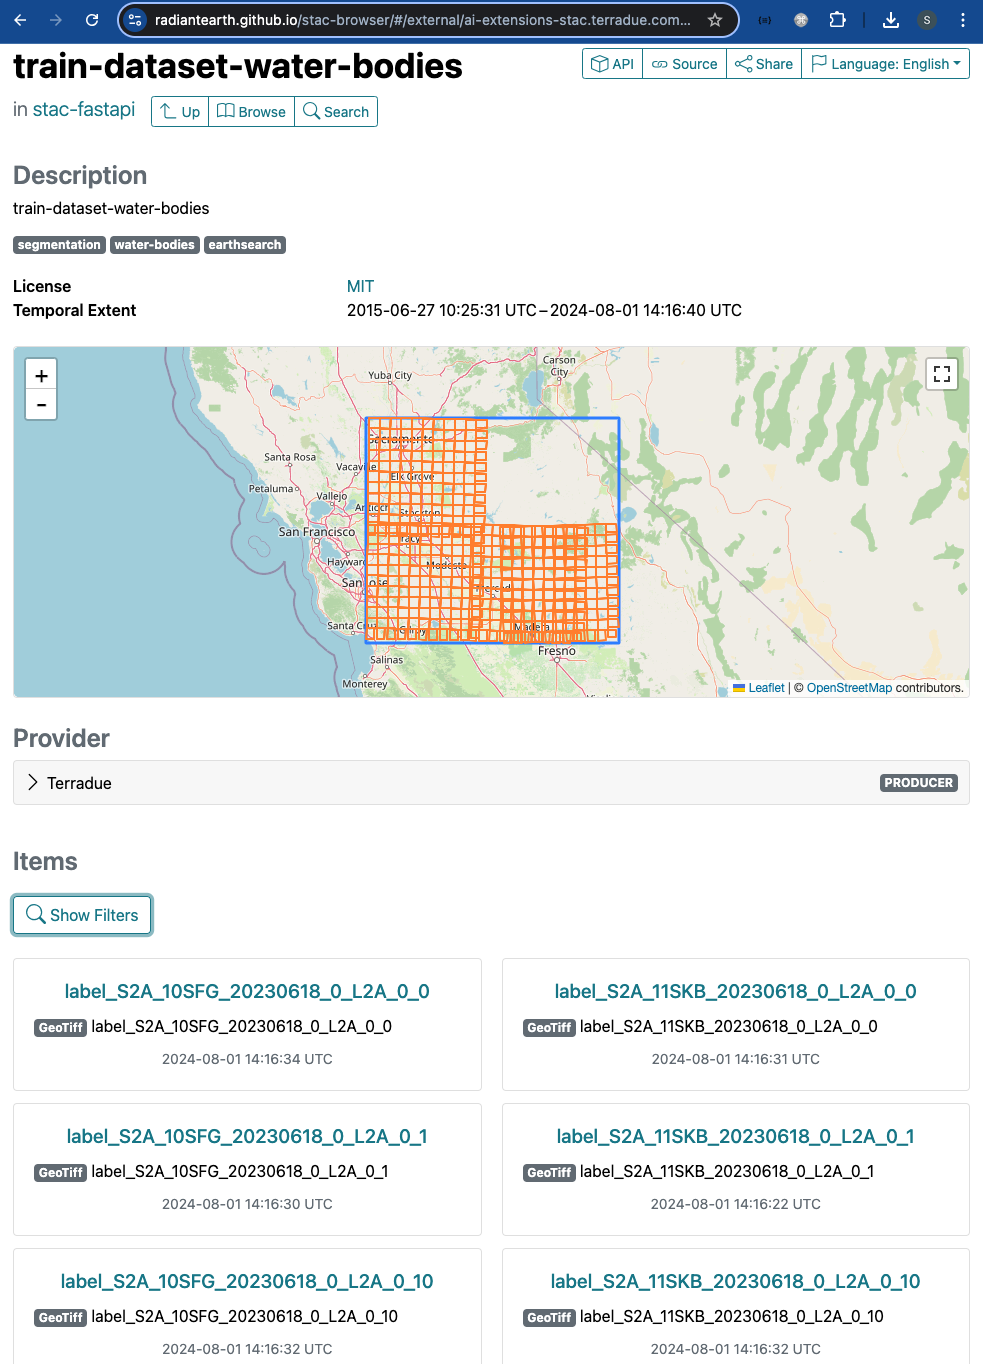
Task: Open the browser three-dot menu
Action: (962, 20)
